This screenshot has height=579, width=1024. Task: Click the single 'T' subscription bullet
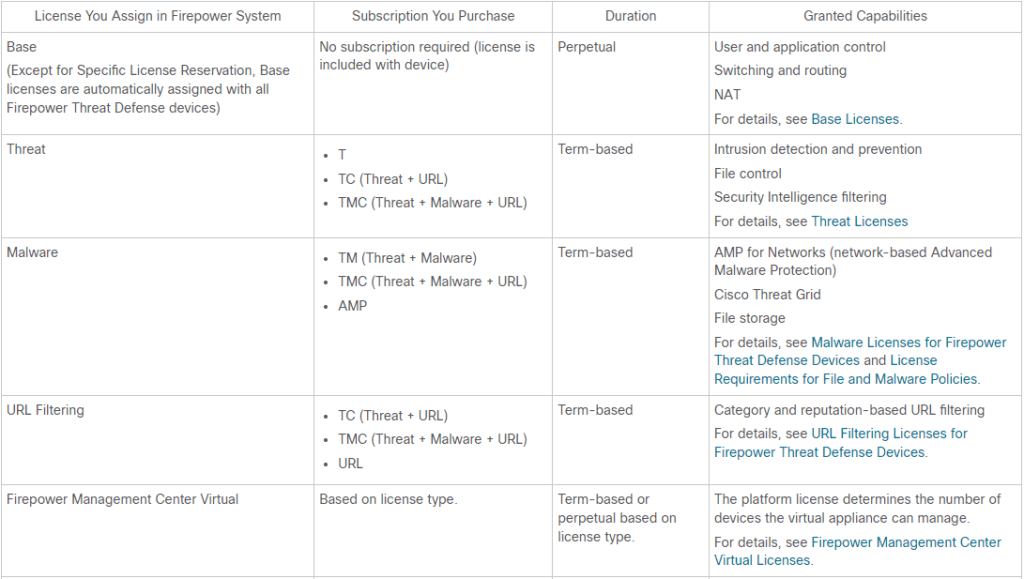click(x=342, y=155)
